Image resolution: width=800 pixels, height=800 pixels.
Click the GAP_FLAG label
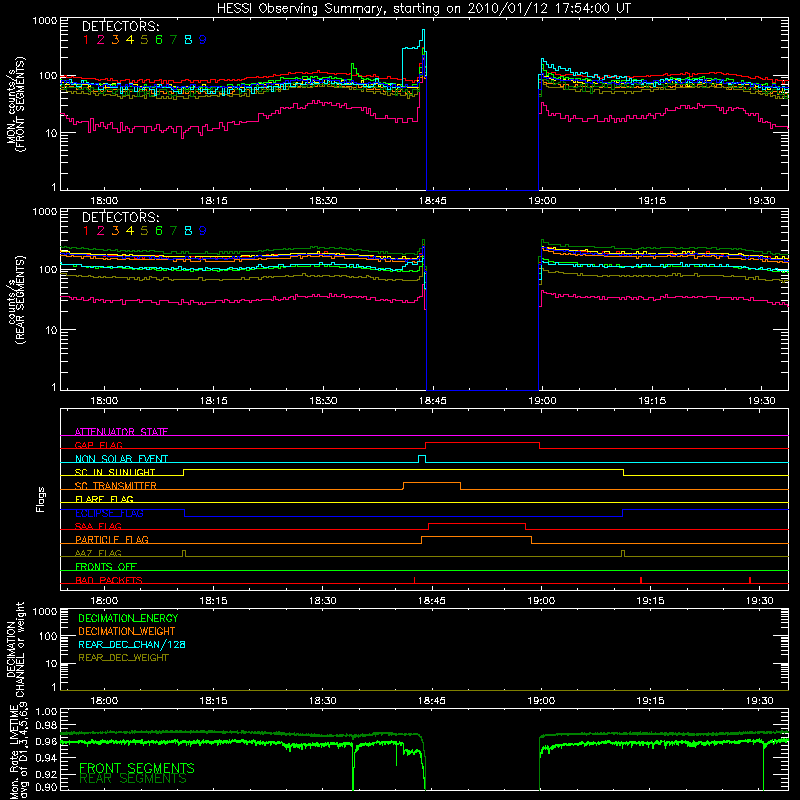(98, 445)
